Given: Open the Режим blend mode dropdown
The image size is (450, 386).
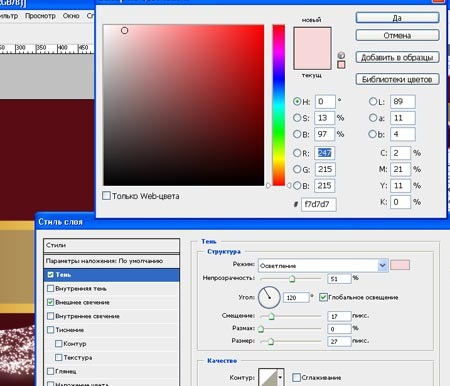Looking at the screenshot, I should (323, 266).
